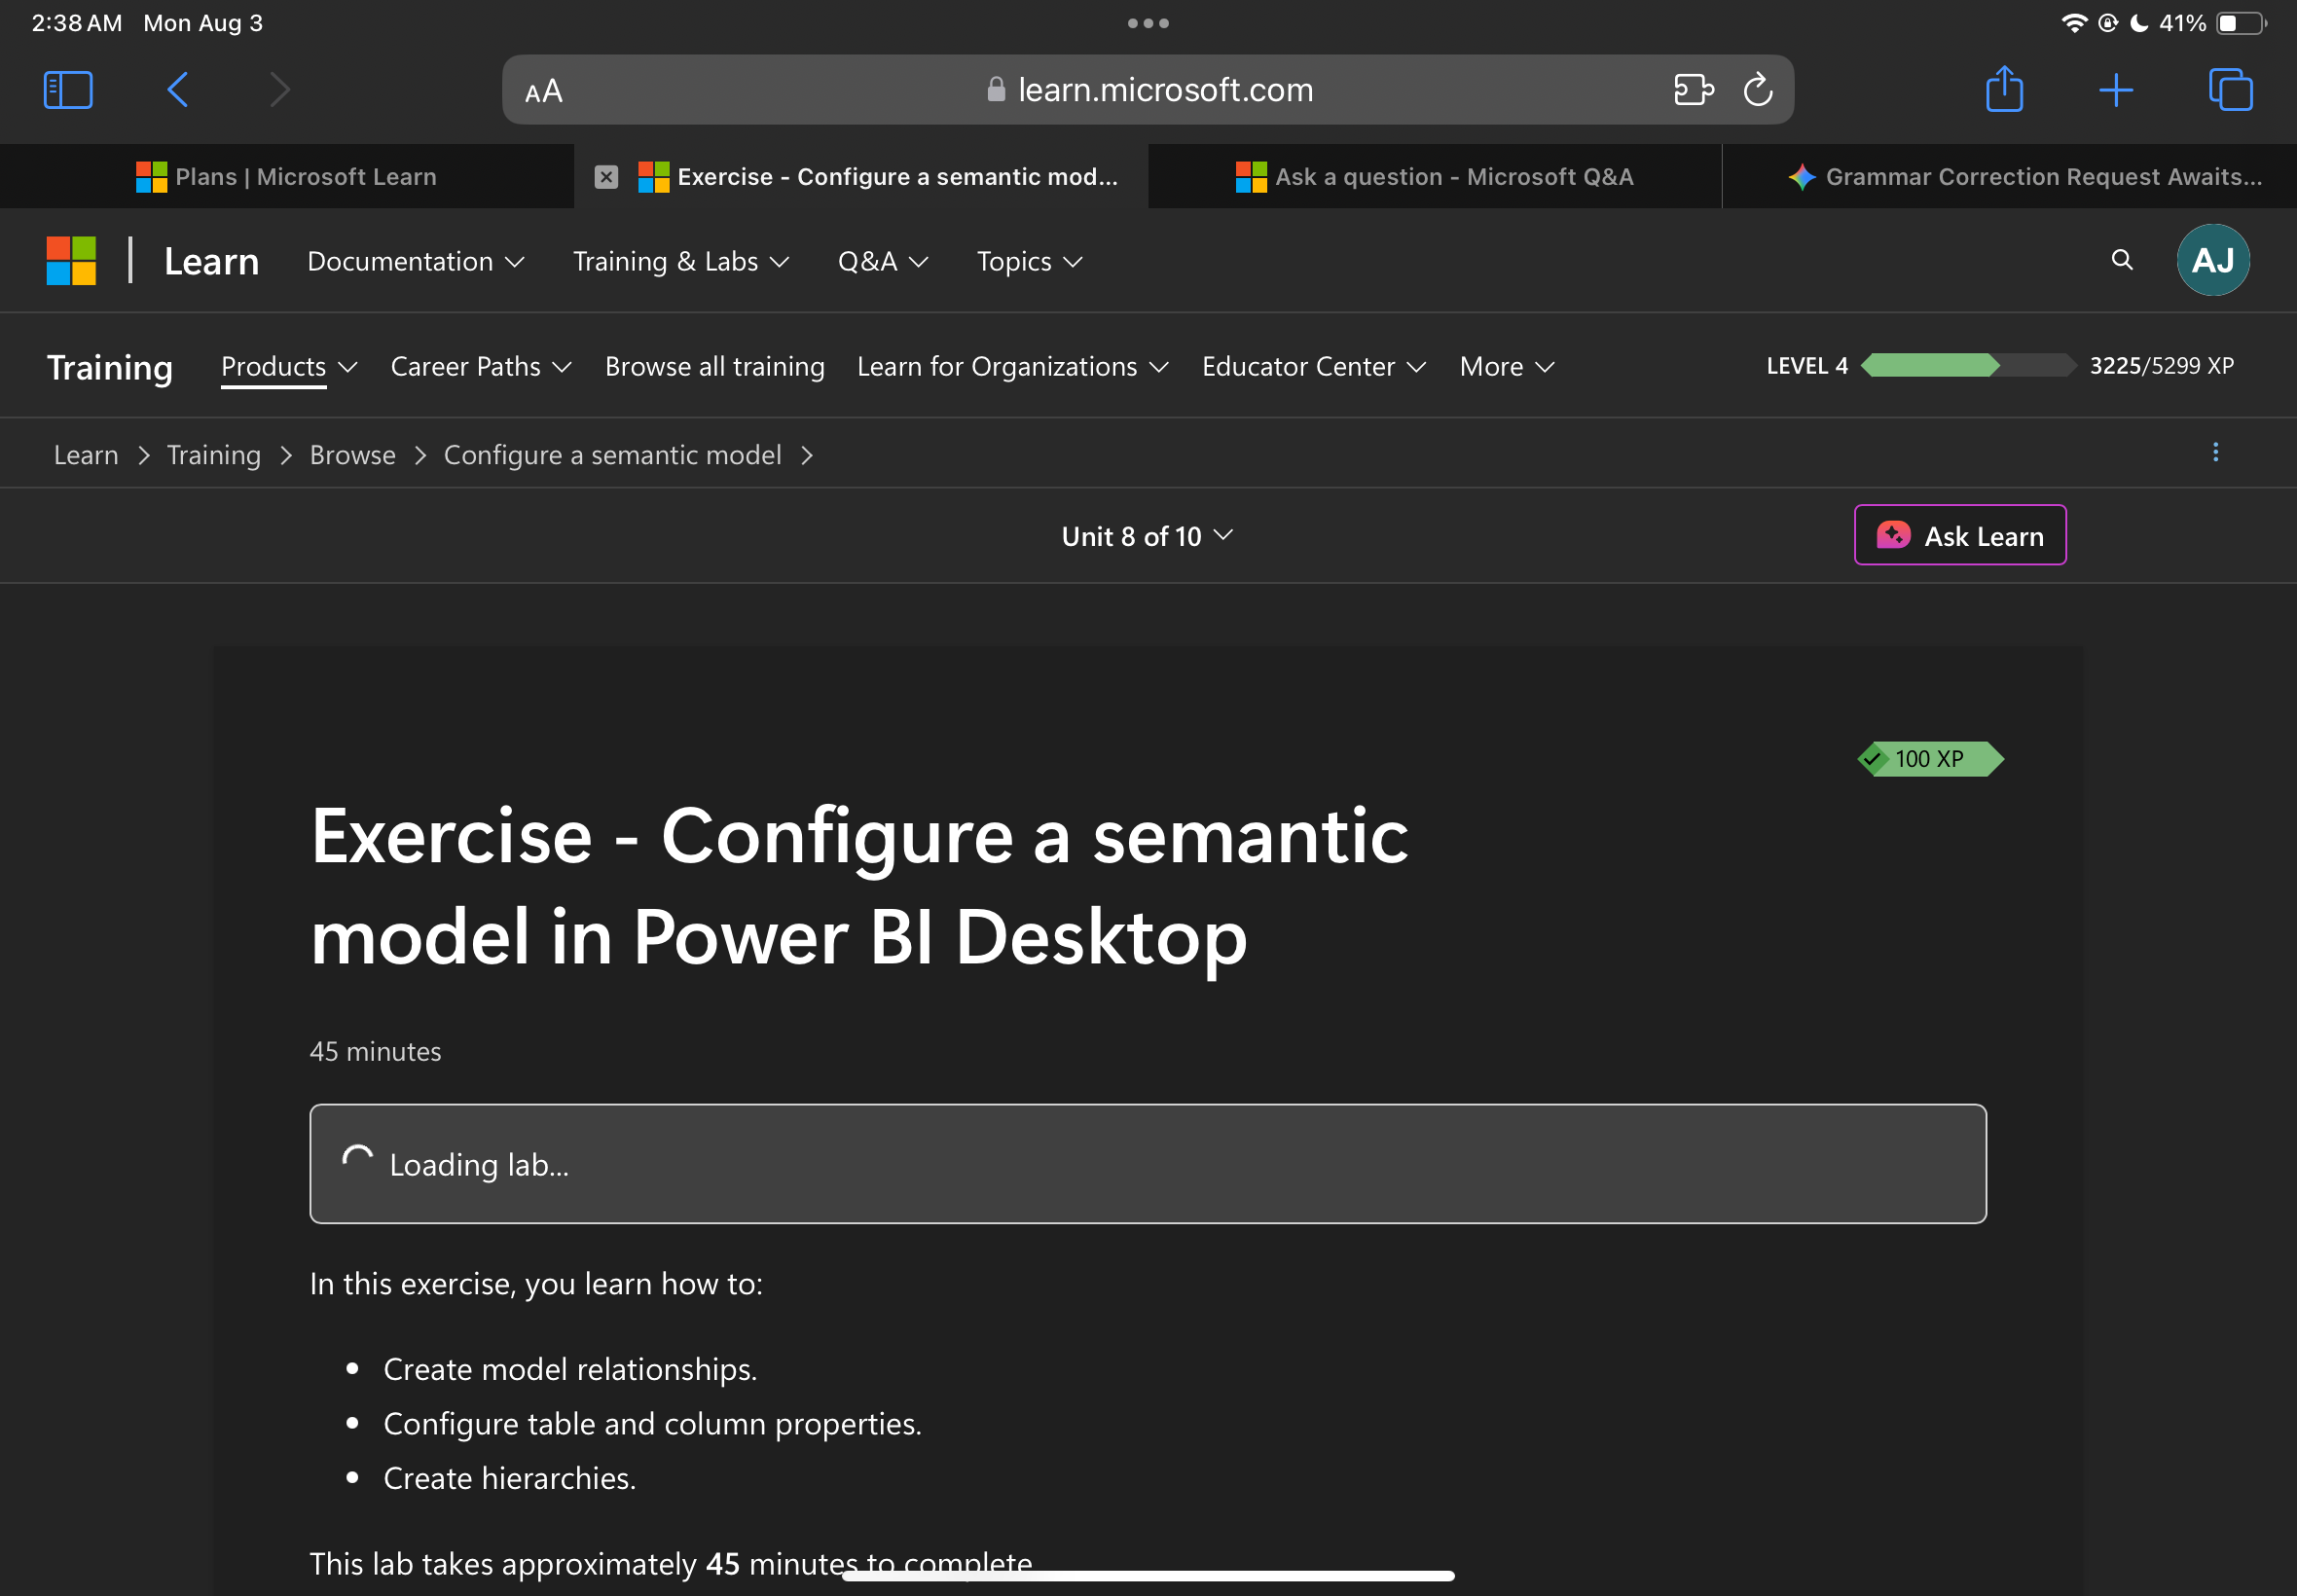The image size is (2297, 1596).
Task: Tap the Wi-Fi status icon
Action: pyautogui.click(x=2074, y=23)
